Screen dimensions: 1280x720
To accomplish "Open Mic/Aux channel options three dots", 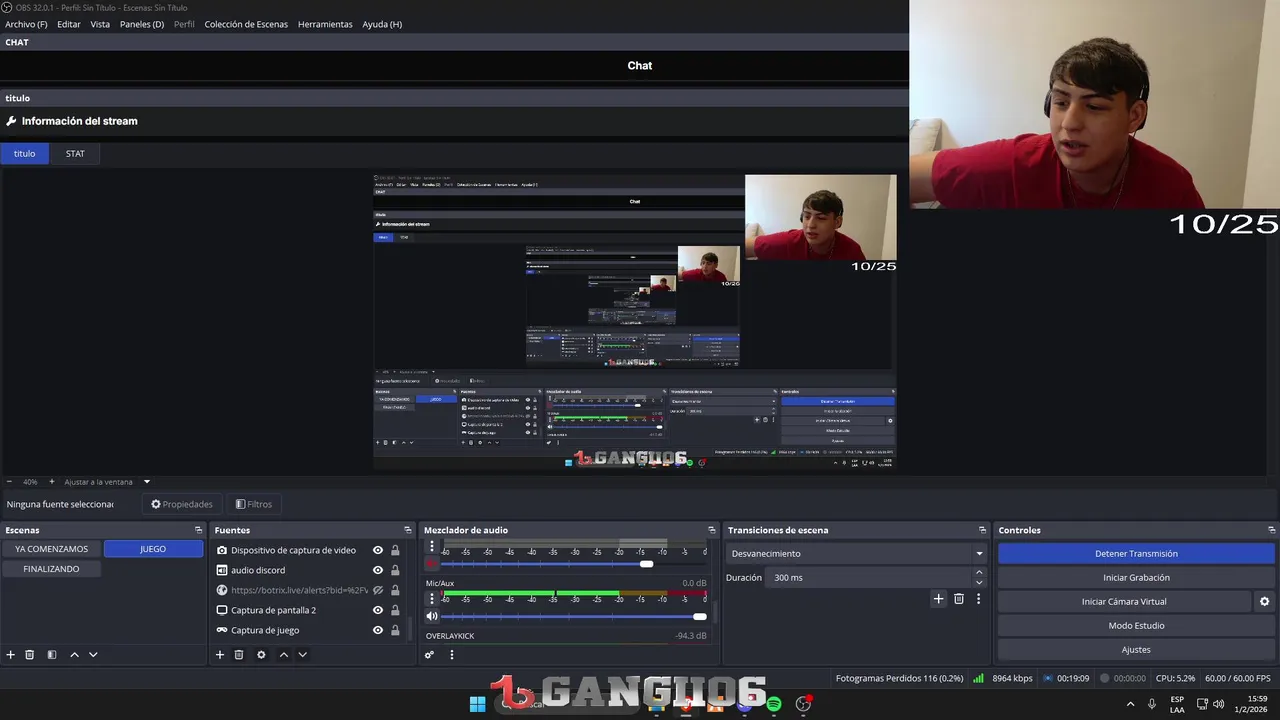I will coord(432,598).
